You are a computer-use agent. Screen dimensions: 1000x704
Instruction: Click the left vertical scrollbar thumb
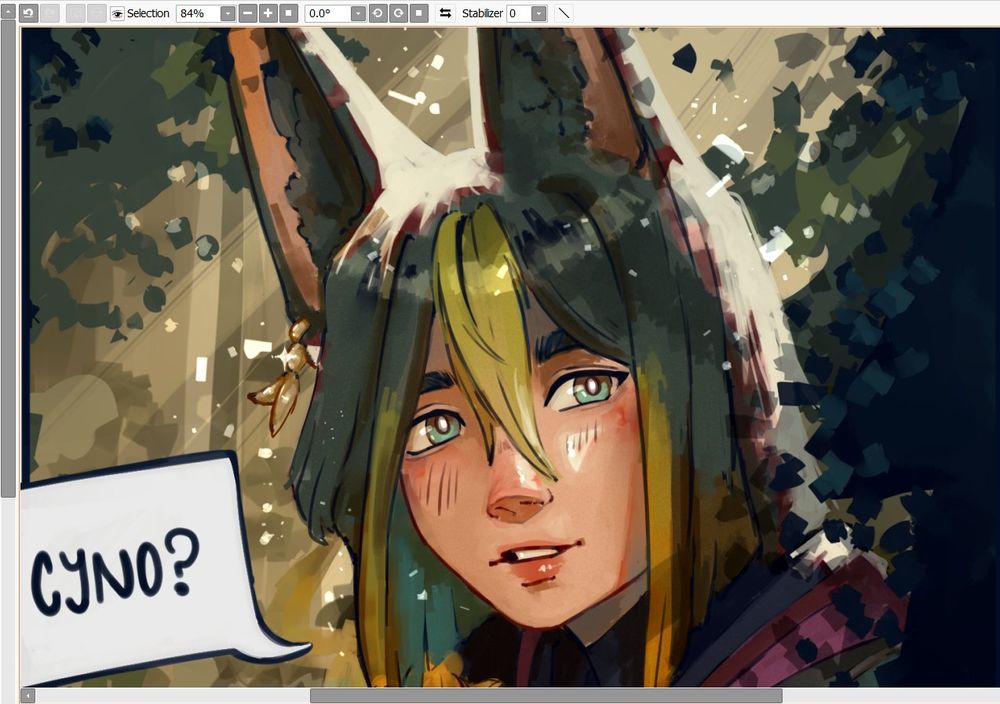point(8,259)
